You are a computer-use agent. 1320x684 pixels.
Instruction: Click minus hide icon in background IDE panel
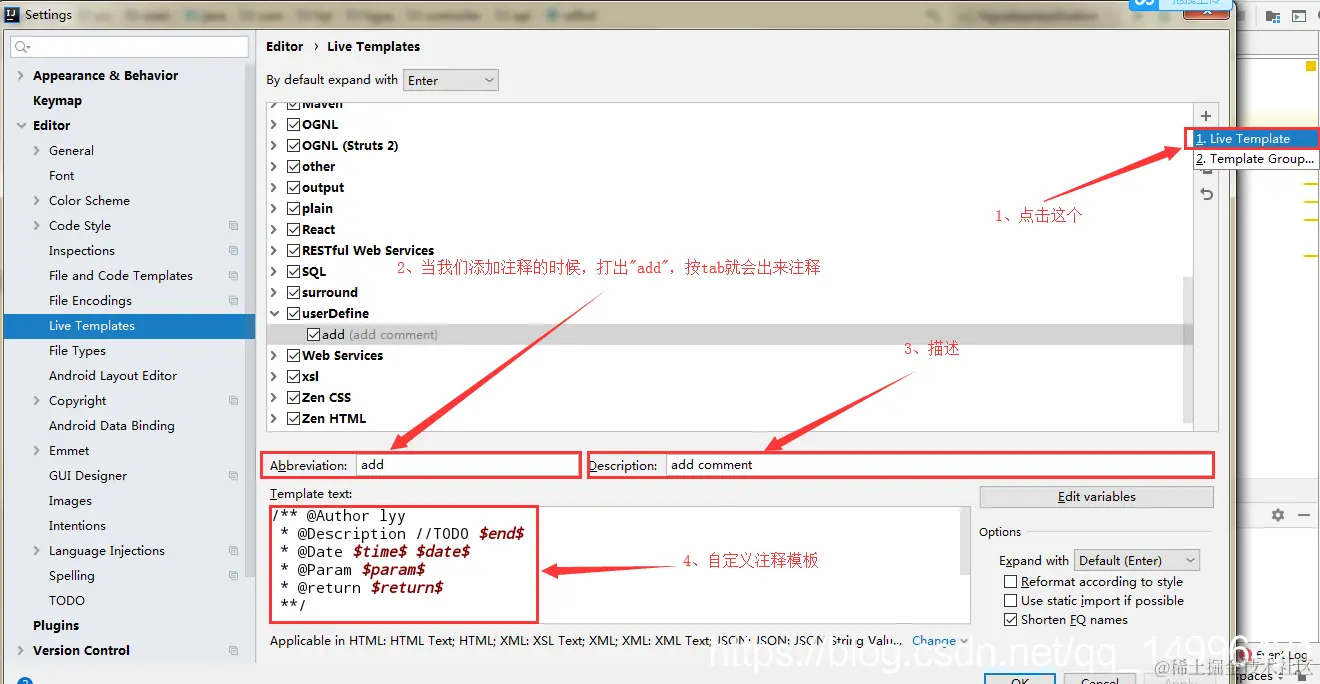(x=1304, y=515)
